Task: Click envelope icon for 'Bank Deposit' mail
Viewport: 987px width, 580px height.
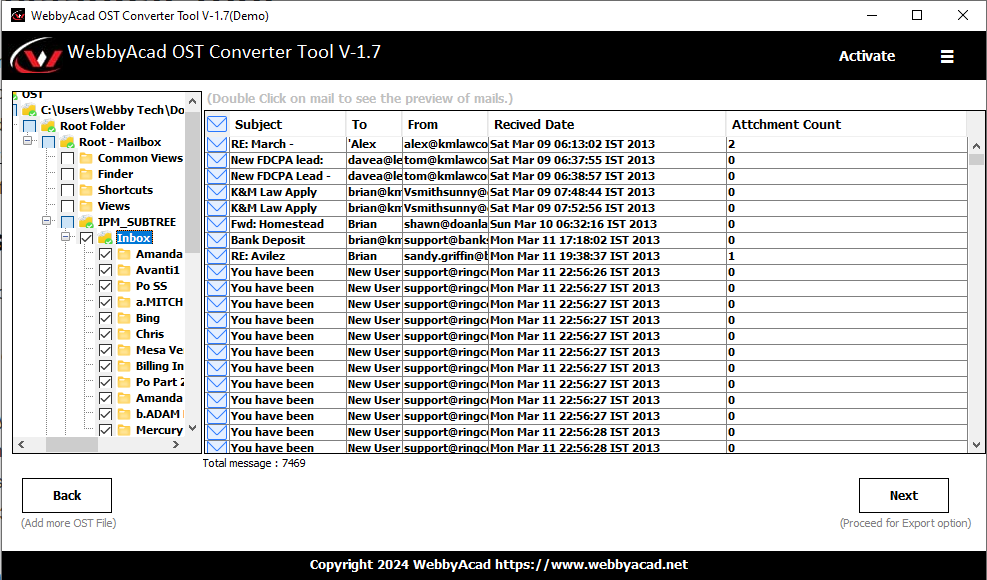Action: coord(217,240)
